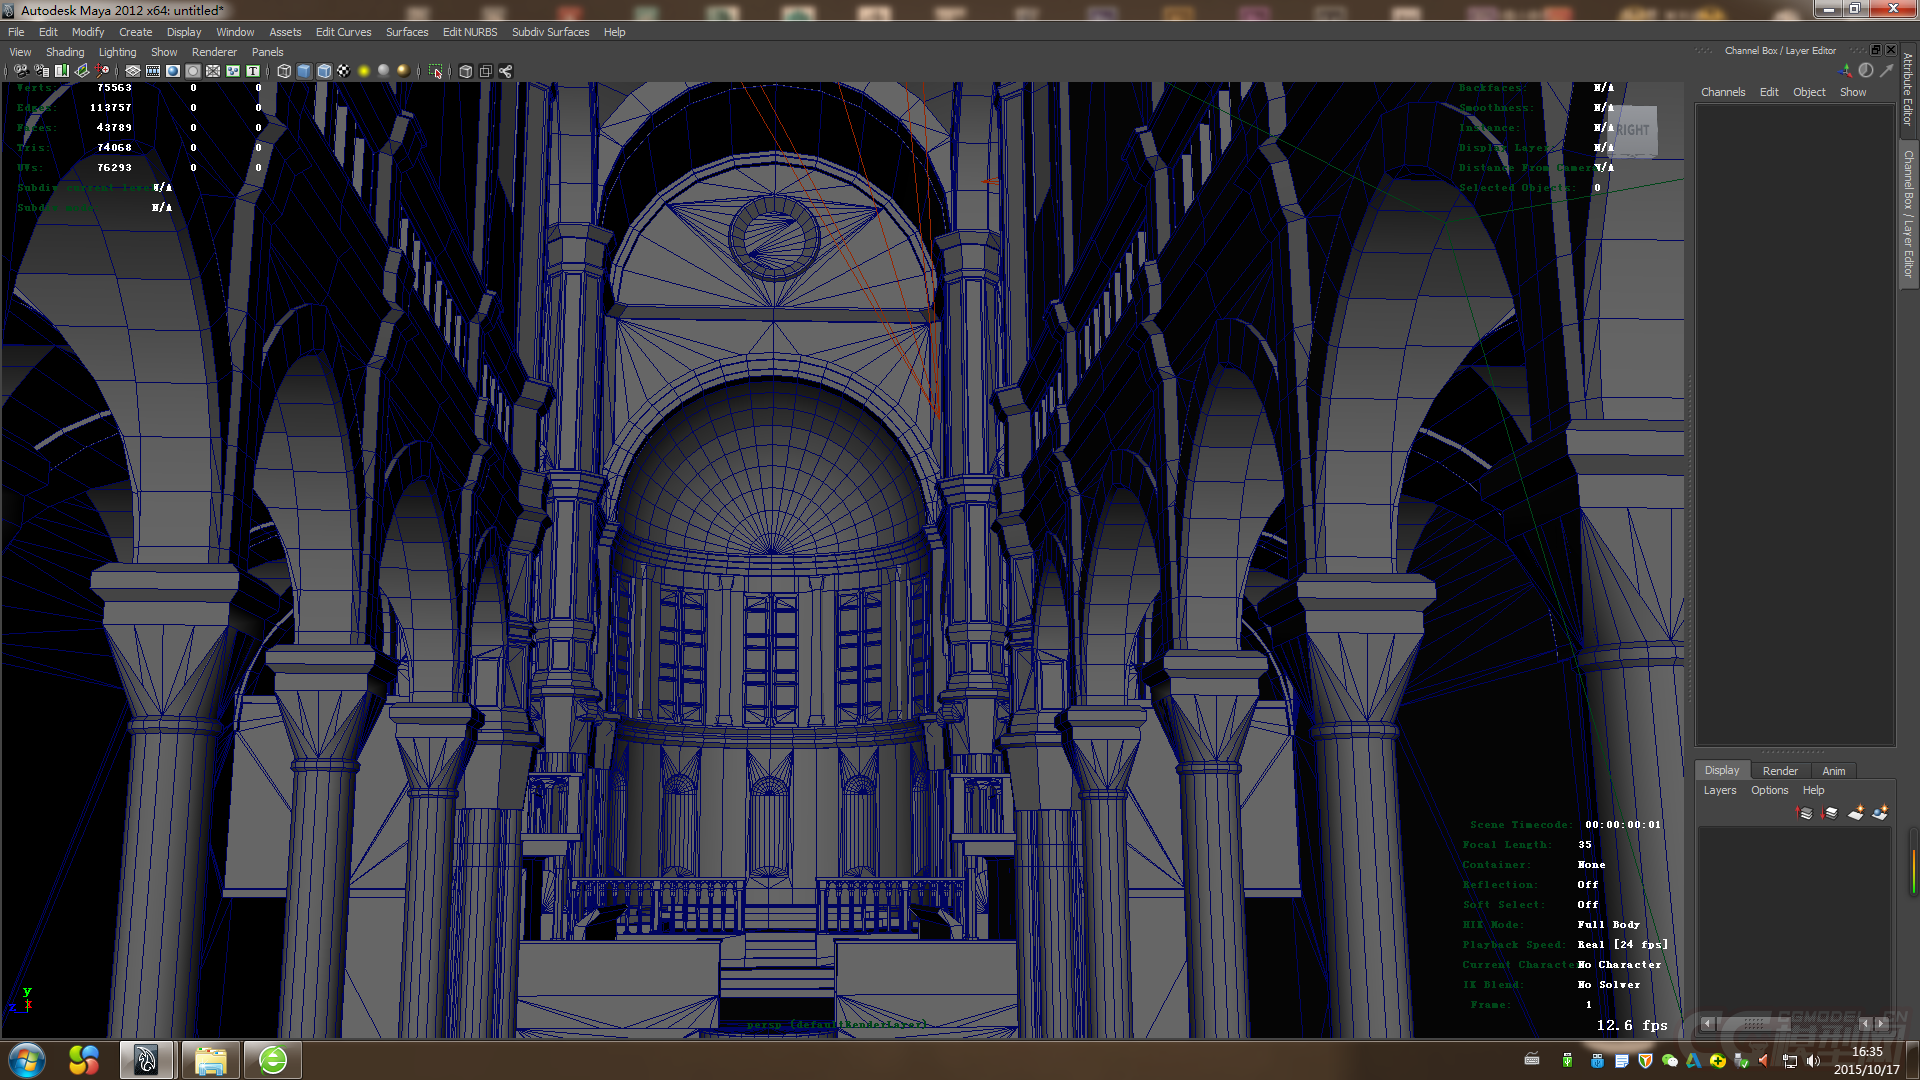Toggle the Gate Mask icon
1920x1080 pixels.
click(193, 71)
